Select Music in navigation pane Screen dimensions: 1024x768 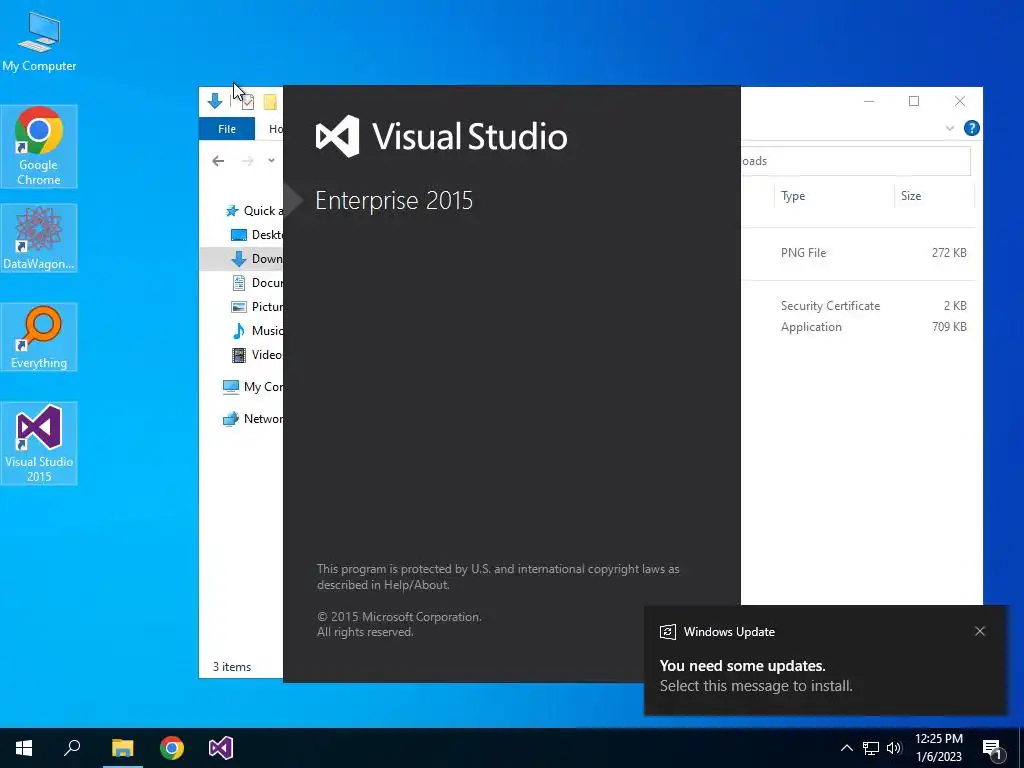tap(257, 330)
